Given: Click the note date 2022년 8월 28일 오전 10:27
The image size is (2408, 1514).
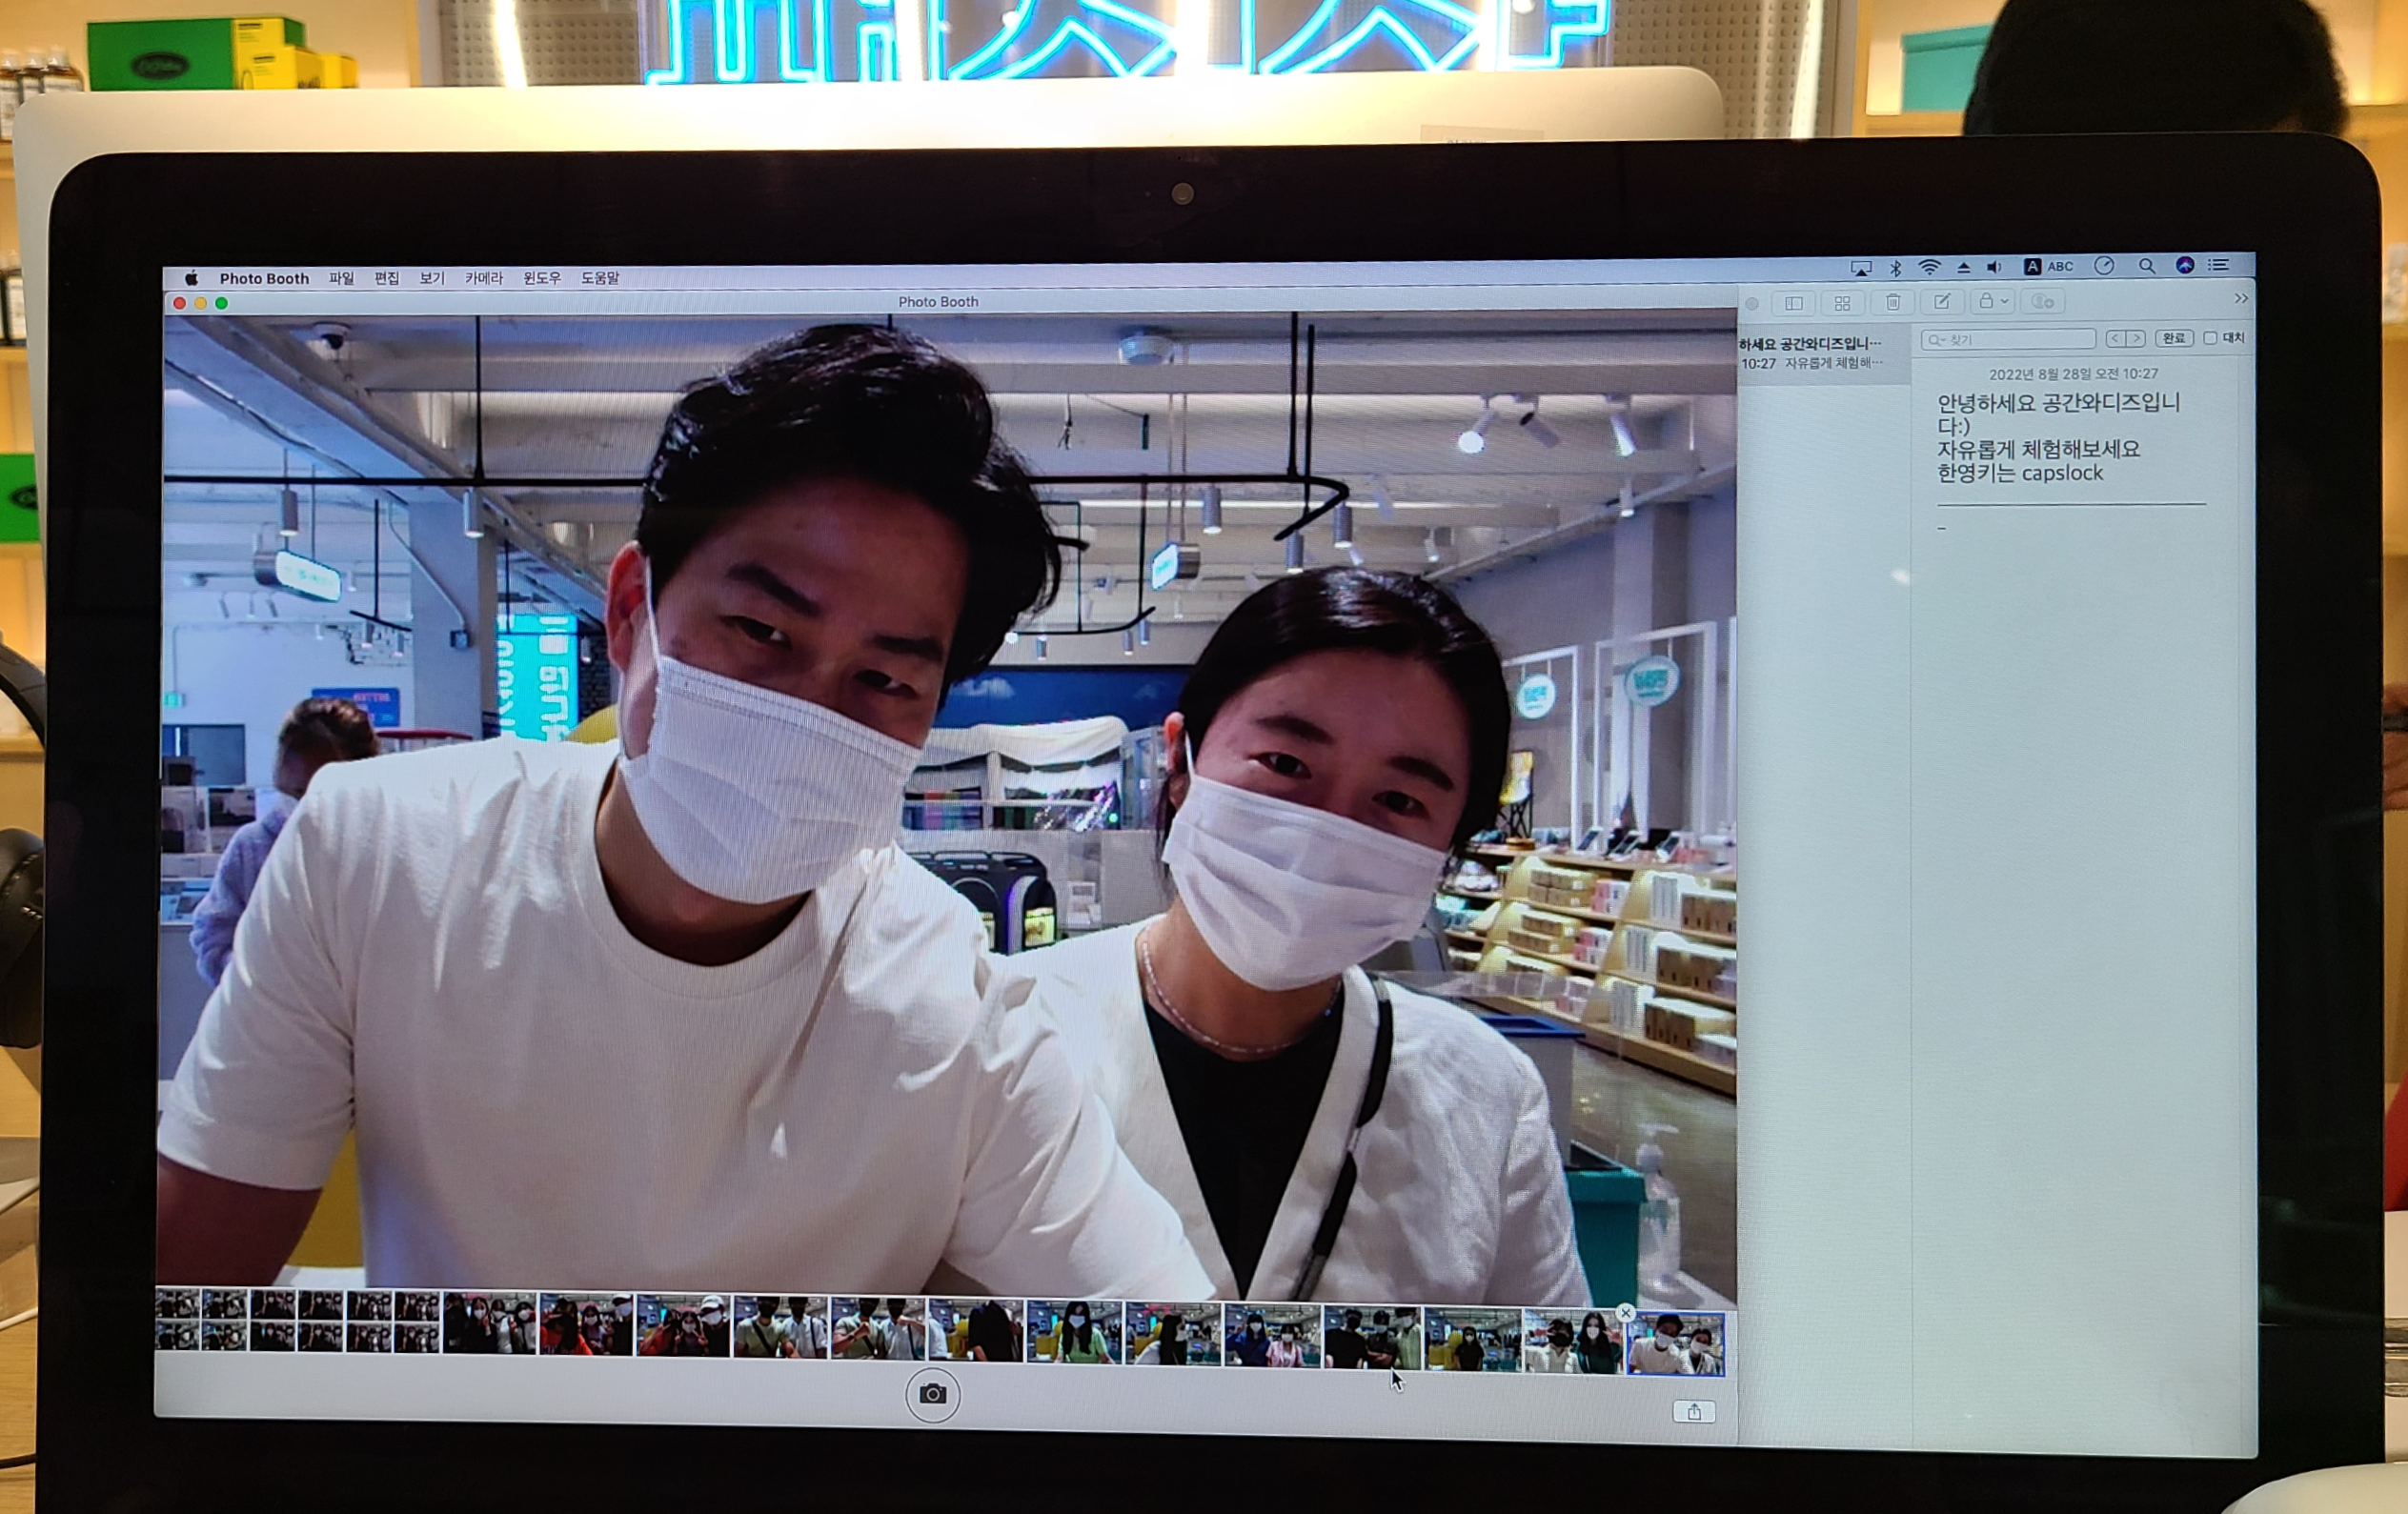Looking at the screenshot, I should tap(2073, 373).
